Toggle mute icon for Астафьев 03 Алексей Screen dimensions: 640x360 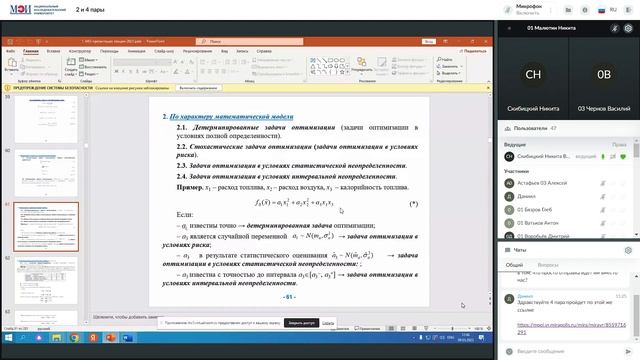point(603,184)
